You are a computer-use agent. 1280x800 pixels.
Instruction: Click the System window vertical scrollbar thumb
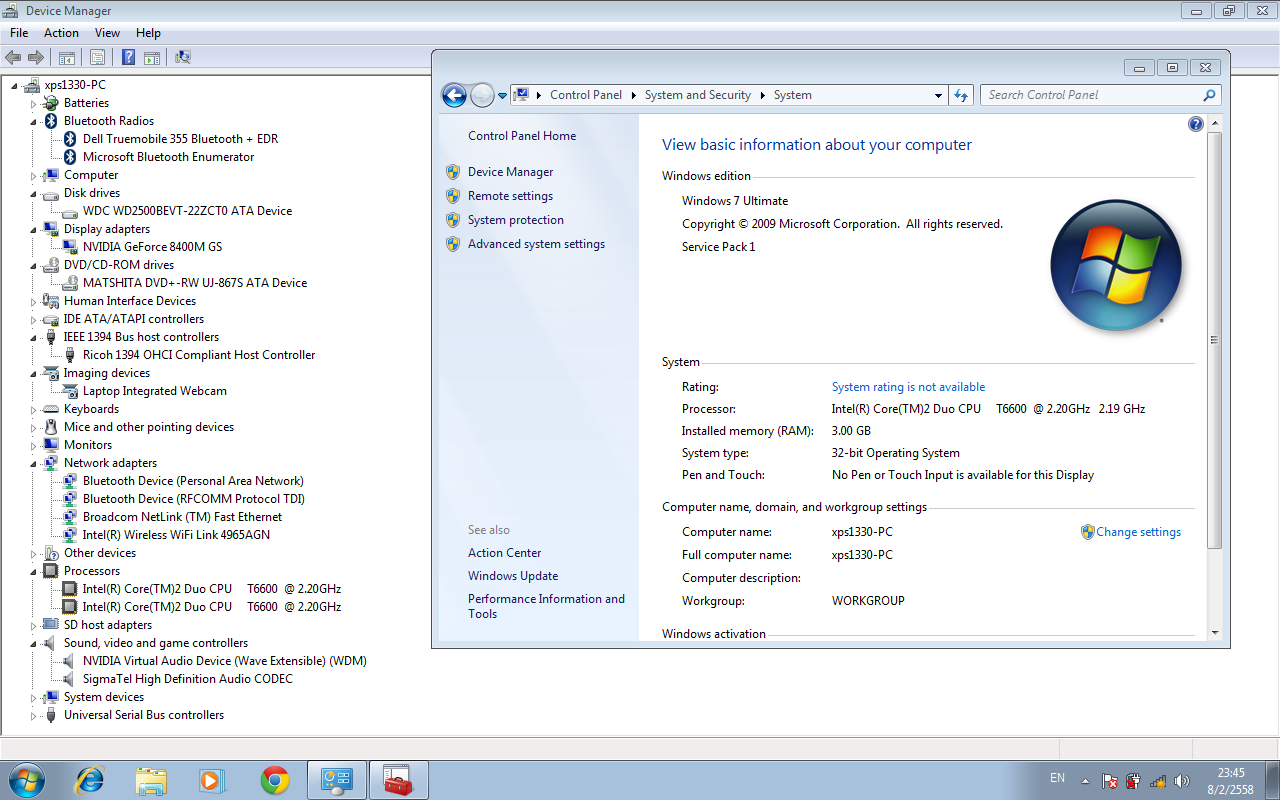1214,340
